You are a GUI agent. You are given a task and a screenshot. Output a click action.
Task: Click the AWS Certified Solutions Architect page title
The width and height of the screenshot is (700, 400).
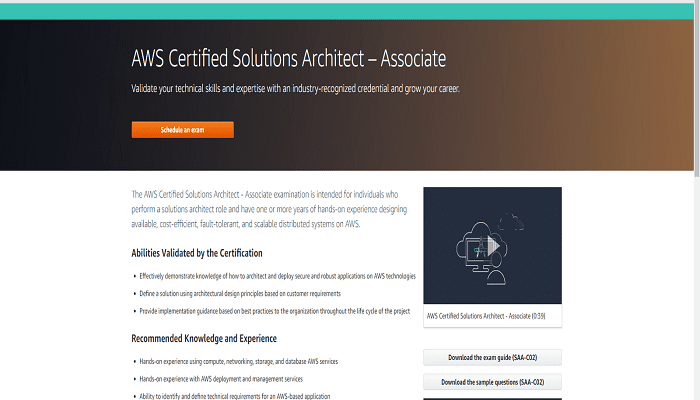coord(288,57)
